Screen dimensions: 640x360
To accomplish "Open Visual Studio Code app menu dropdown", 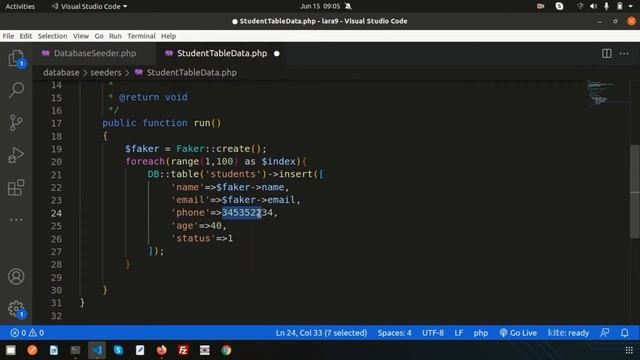I will pos(89,6).
